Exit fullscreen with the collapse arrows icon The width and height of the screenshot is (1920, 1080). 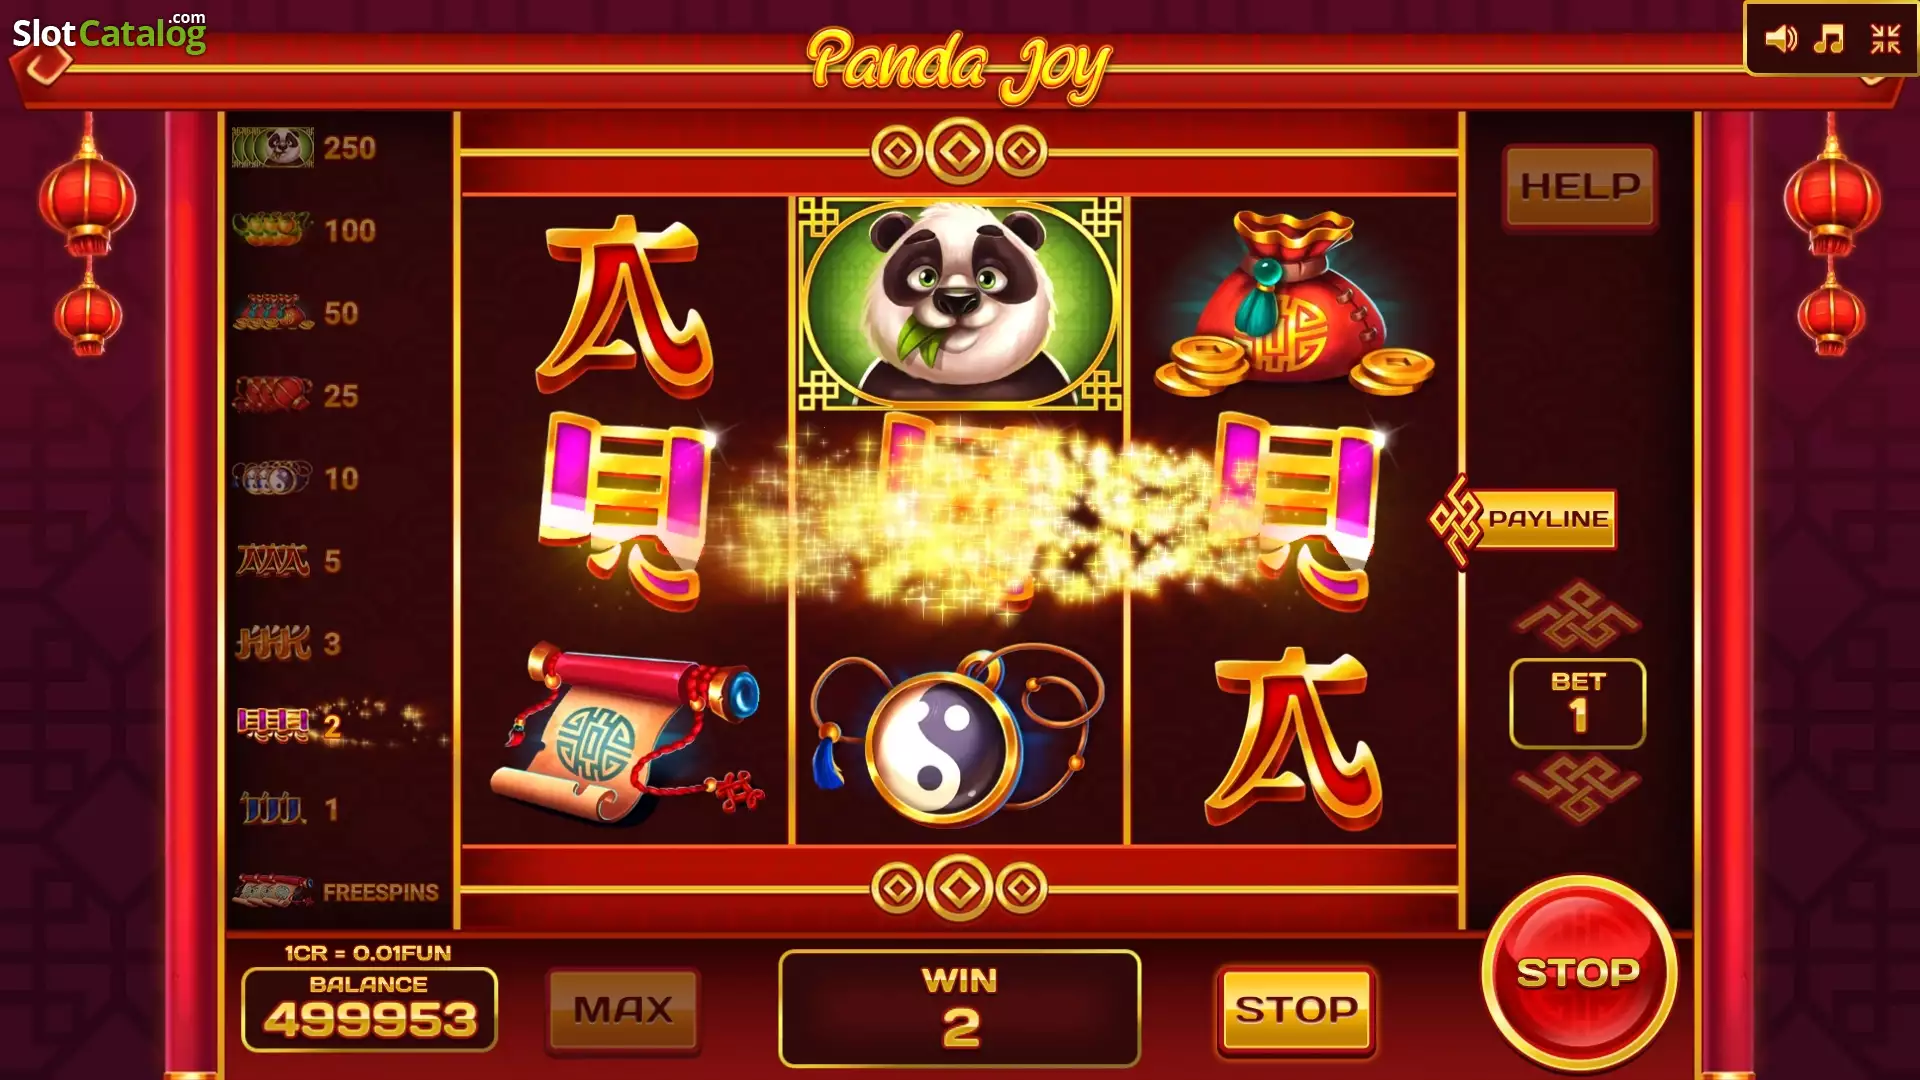tap(1885, 39)
